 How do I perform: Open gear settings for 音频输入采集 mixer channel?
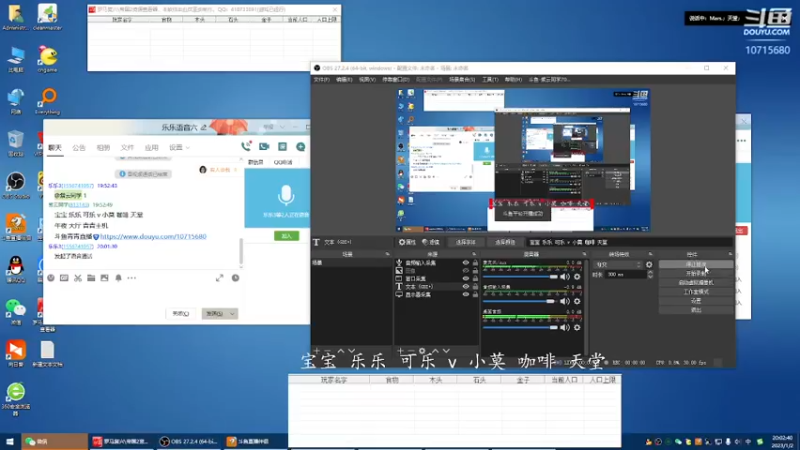click(x=577, y=302)
